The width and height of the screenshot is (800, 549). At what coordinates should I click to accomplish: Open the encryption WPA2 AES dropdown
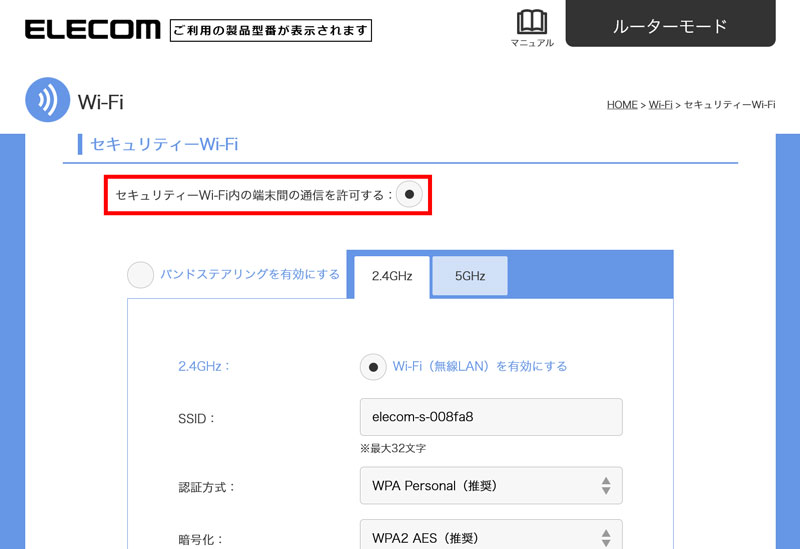point(491,535)
